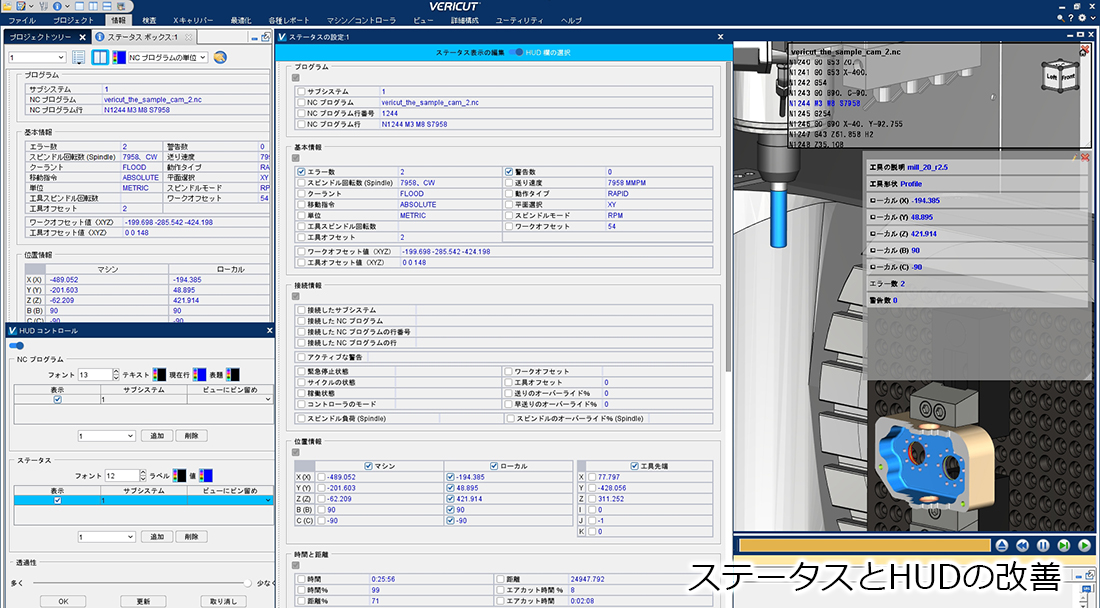Click the reset model eject icon

click(x=1002, y=546)
